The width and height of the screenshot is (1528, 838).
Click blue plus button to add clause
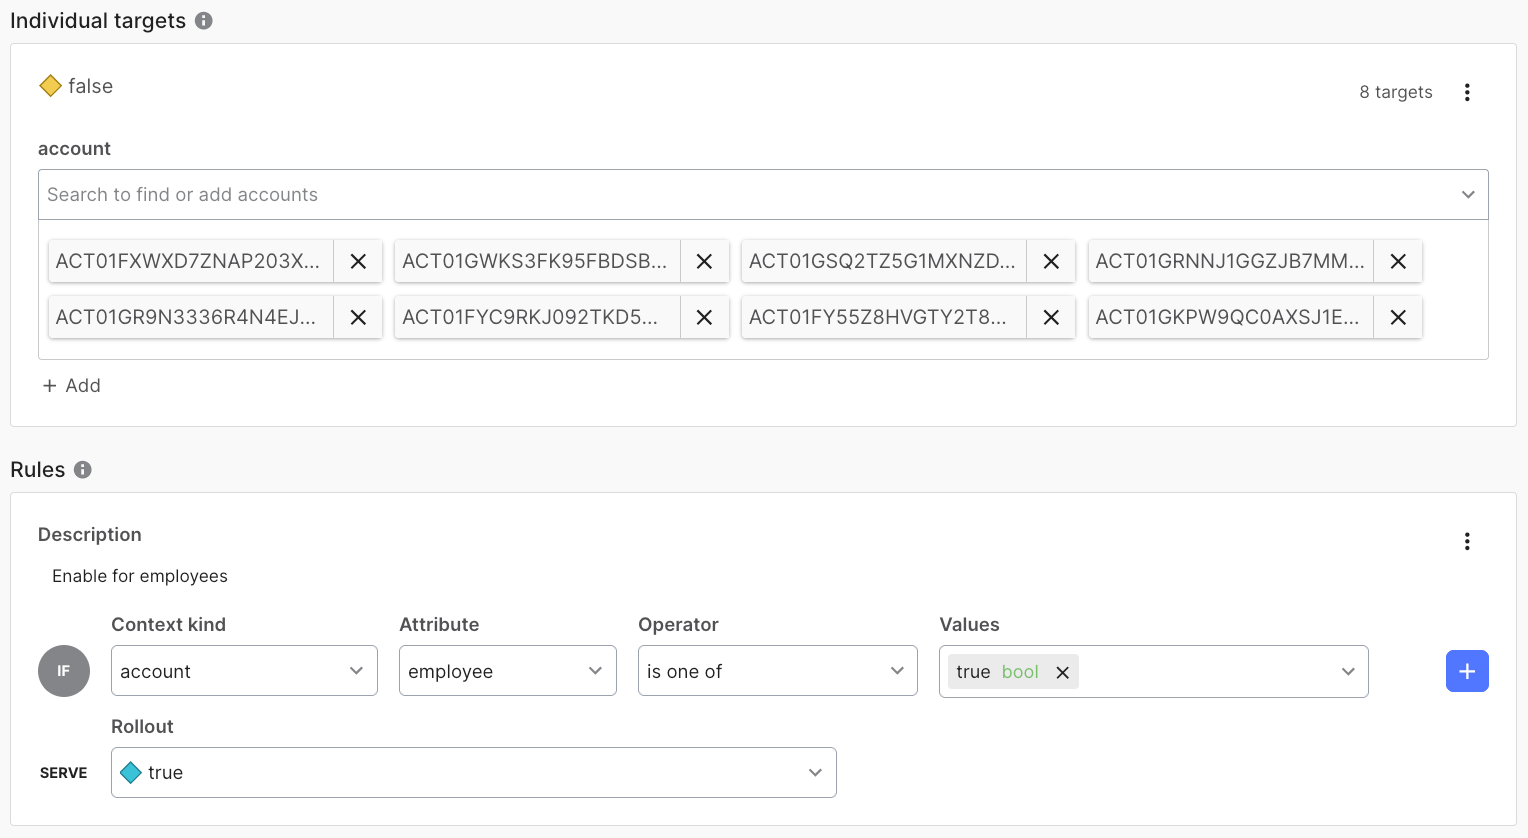(x=1467, y=671)
